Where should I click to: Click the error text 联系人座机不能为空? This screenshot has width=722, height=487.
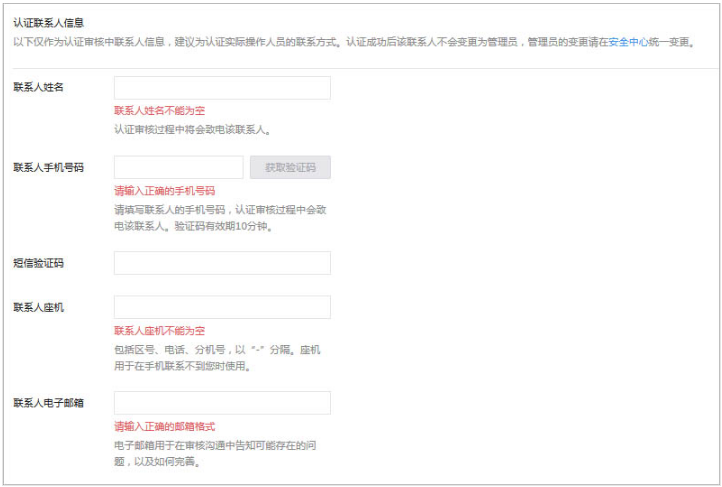[x=159, y=330]
